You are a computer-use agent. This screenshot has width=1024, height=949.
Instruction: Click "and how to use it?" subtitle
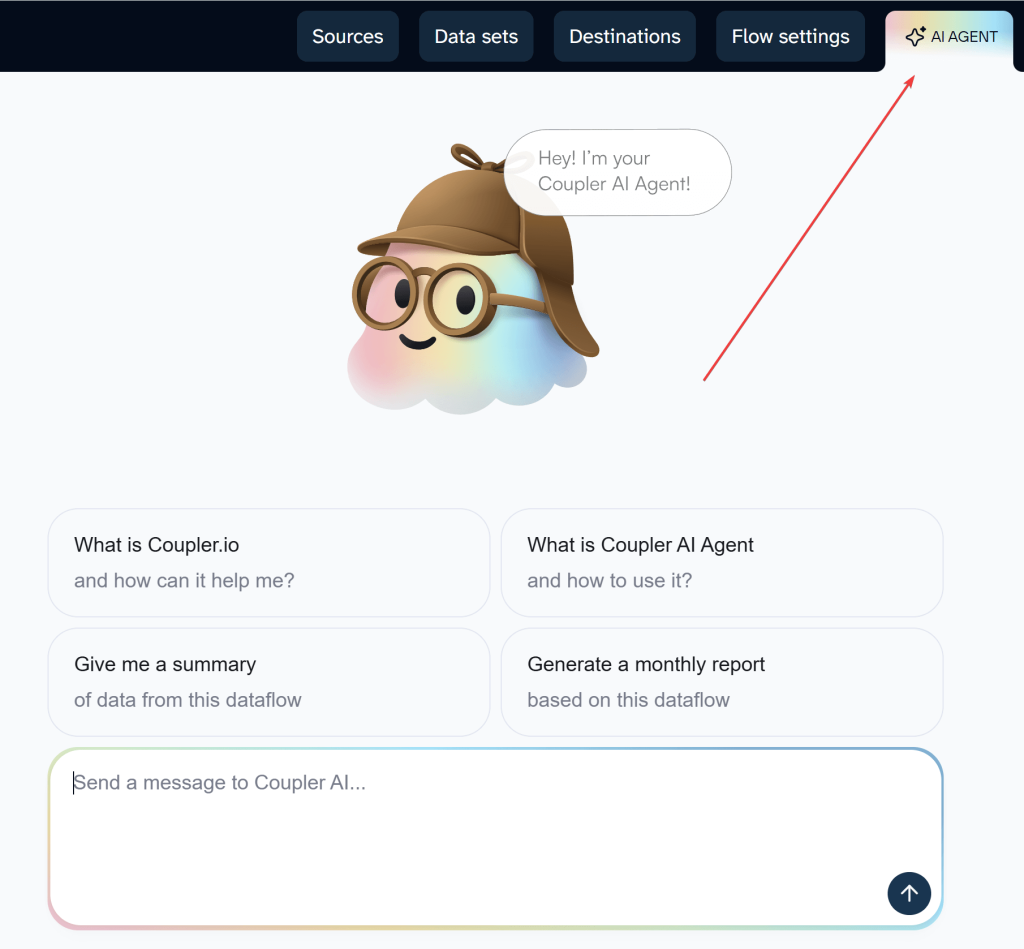(x=609, y=580)
